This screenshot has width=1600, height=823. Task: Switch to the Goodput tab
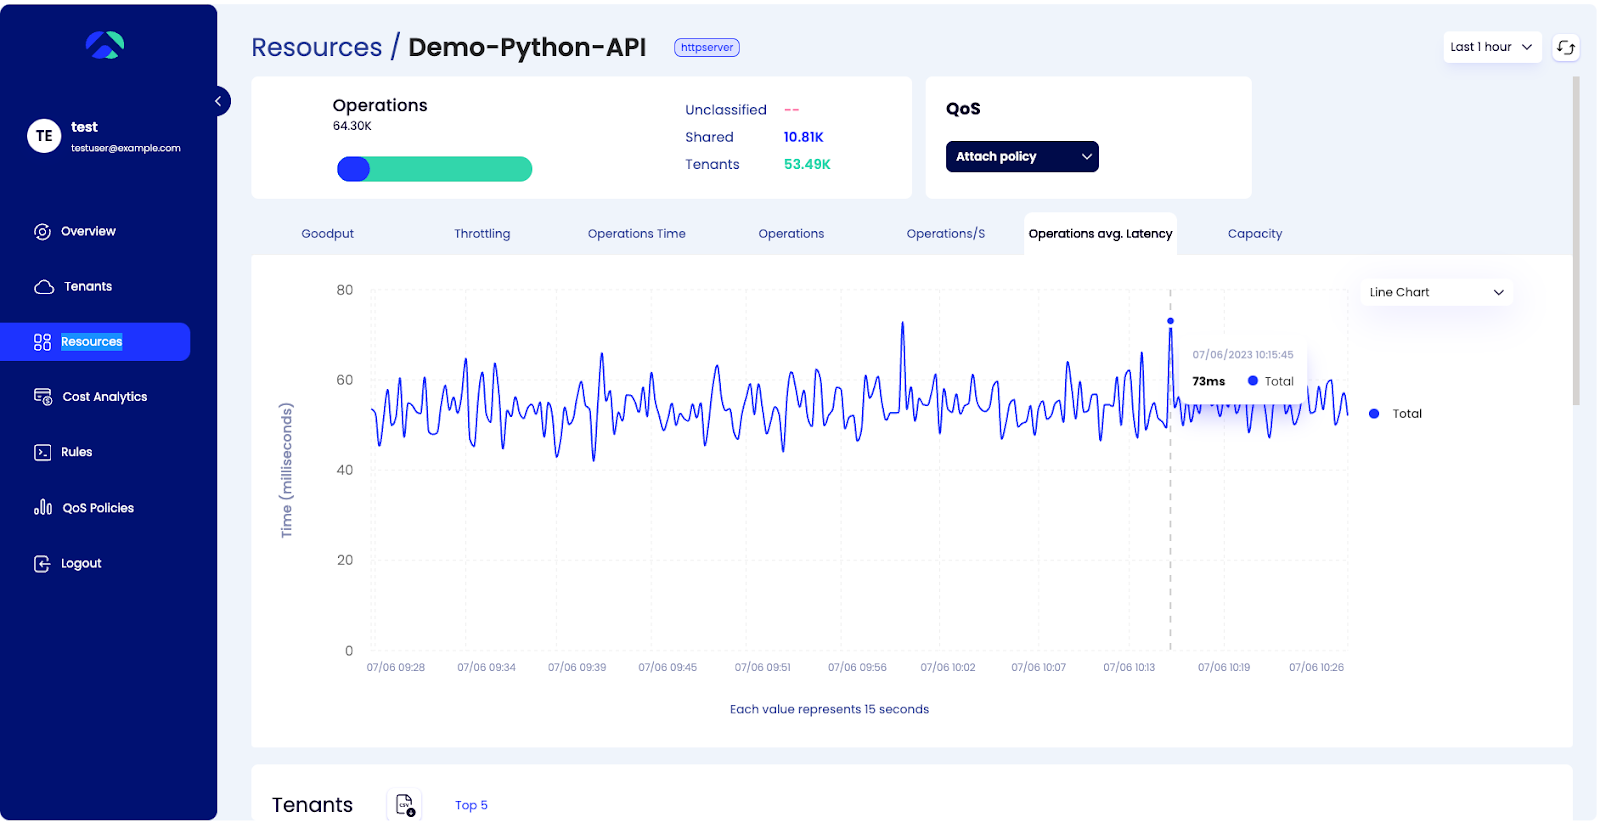[x=327, y=234]
